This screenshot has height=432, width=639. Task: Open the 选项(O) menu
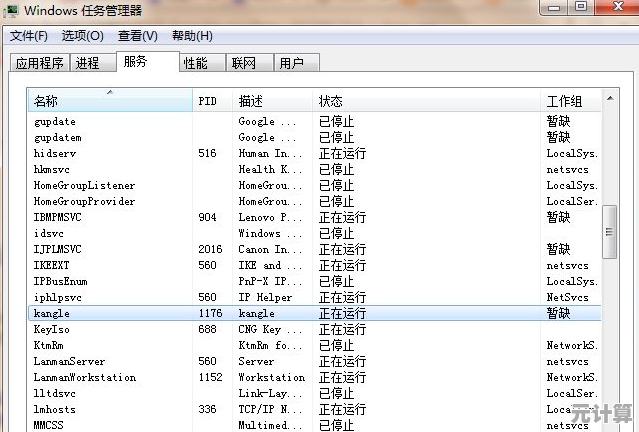coord(82,36)
